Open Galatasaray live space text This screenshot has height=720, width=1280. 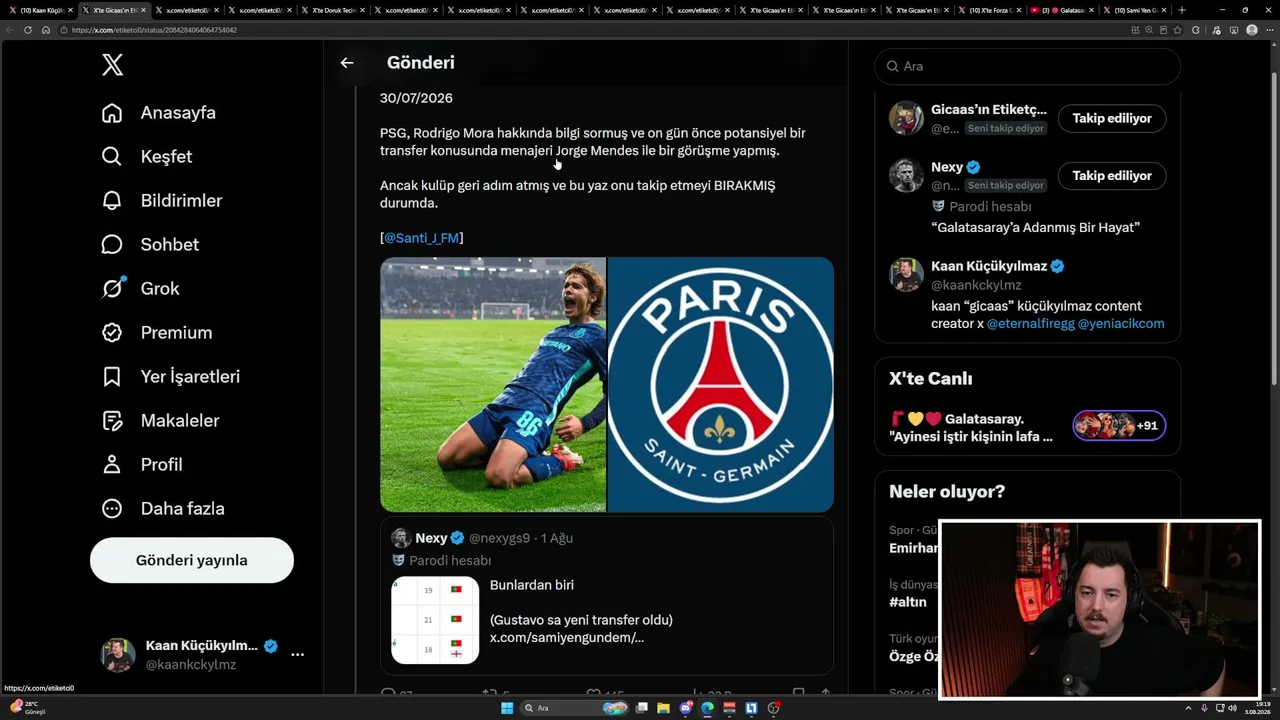[971, 428]
